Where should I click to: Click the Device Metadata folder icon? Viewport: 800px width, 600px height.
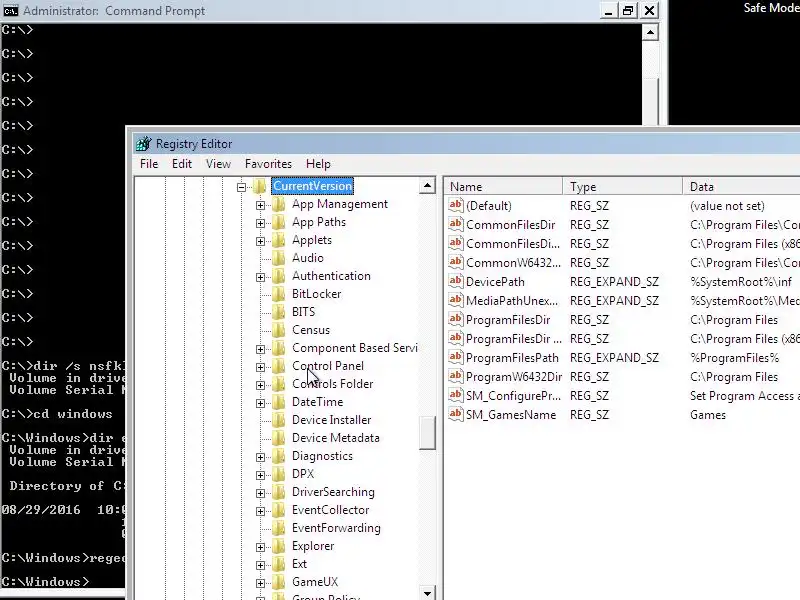coord(279,438)
